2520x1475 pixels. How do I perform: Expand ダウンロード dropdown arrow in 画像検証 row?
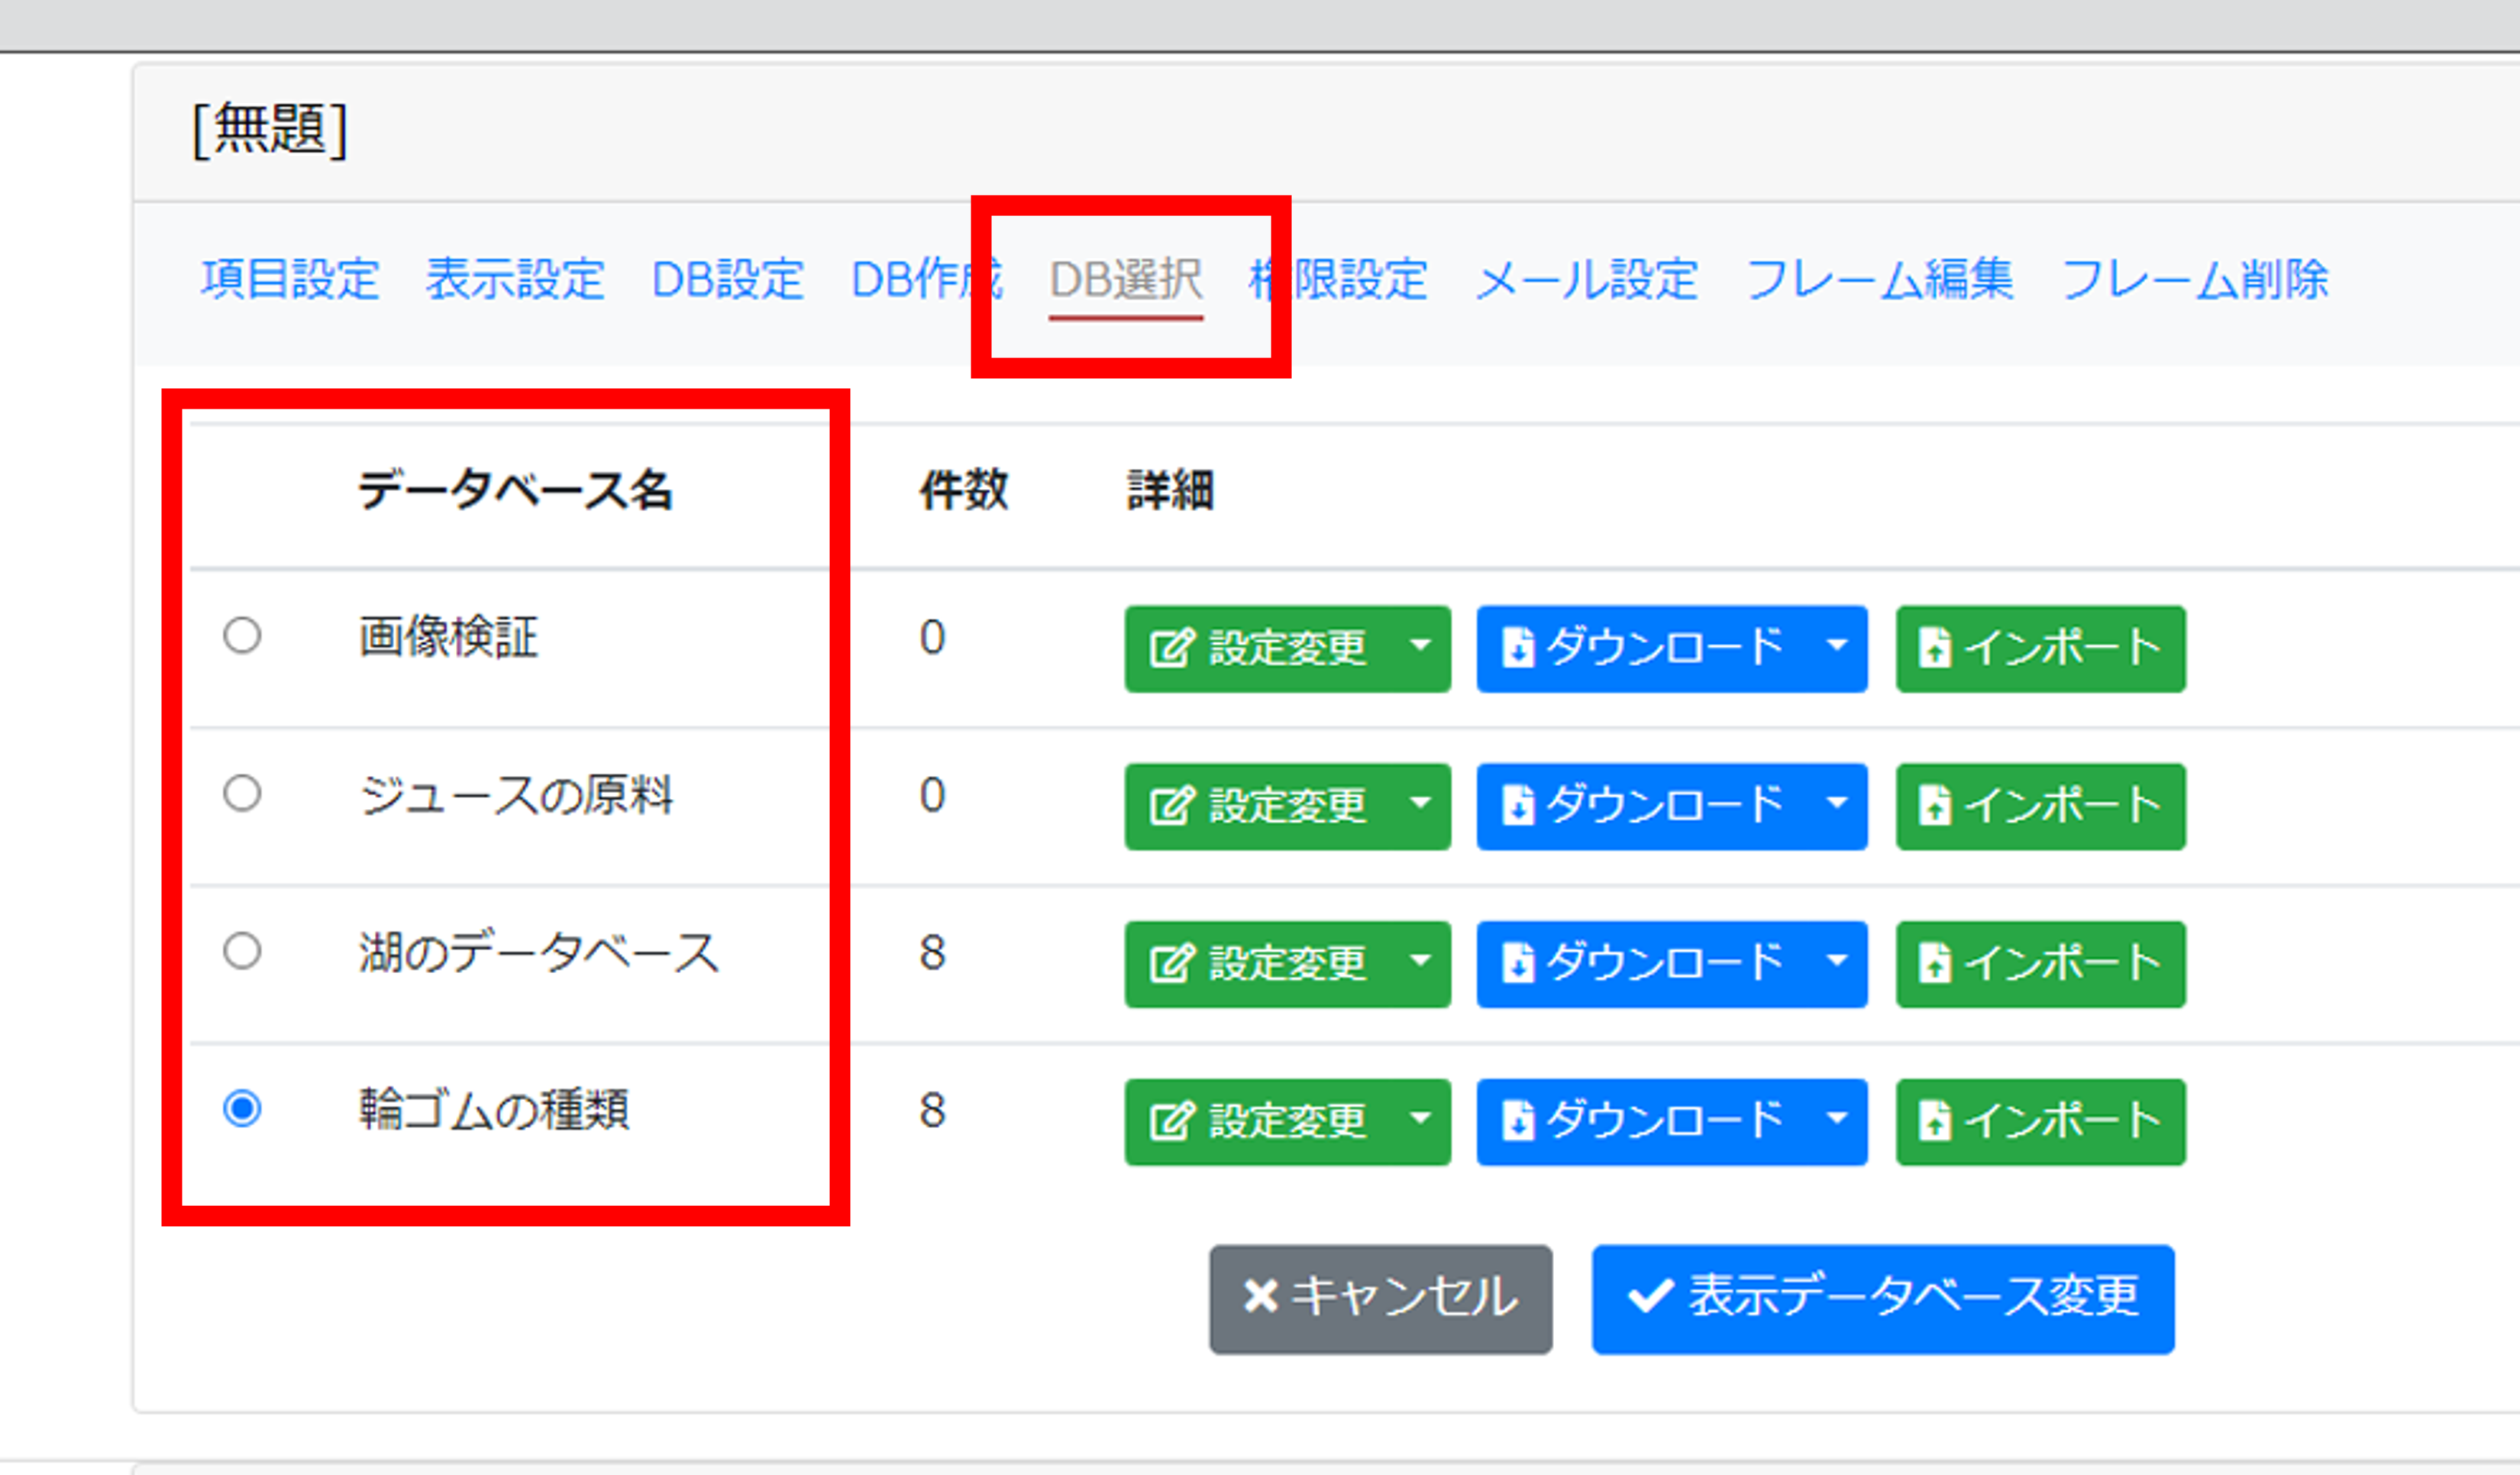click(1837, 648)
